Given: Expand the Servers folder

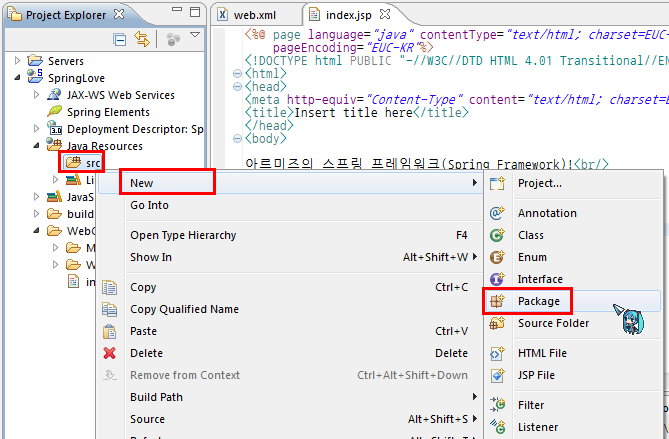Looking at the screenshot, I should coord(17,61).
